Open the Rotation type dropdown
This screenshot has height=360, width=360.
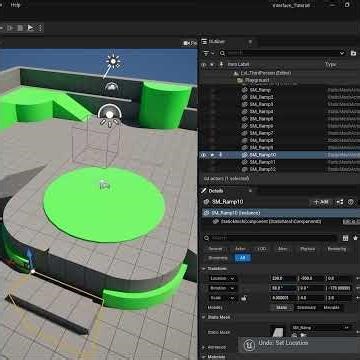[x=223, y=288]
